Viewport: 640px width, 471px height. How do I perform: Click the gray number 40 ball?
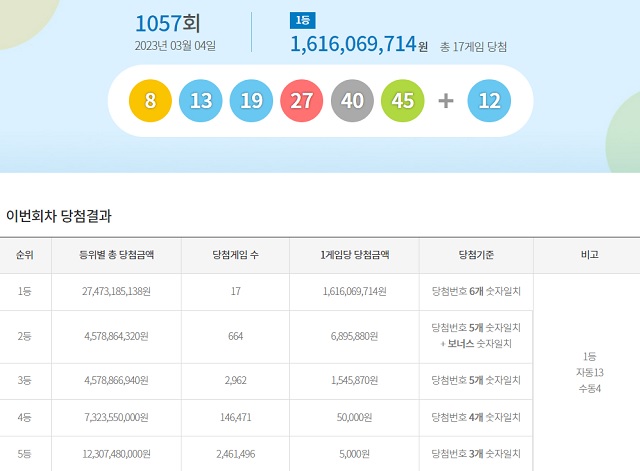[x=352, y=100]
